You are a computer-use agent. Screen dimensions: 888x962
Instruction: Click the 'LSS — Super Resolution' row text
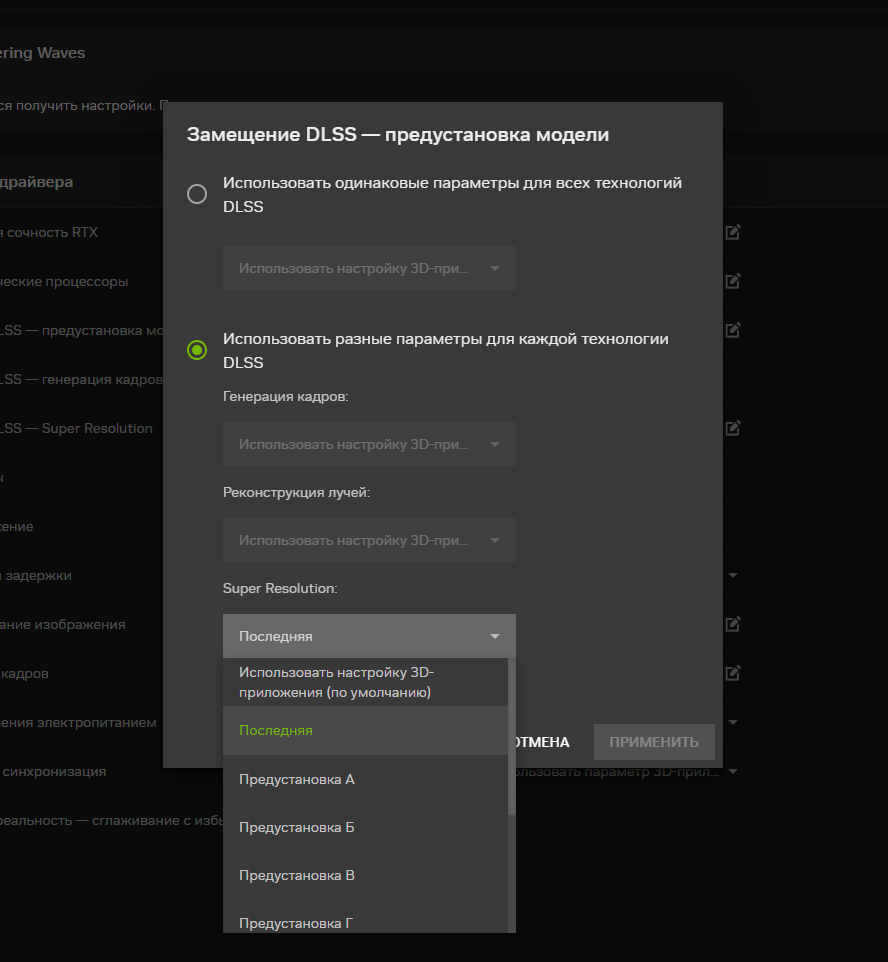[x=76, y=428]
